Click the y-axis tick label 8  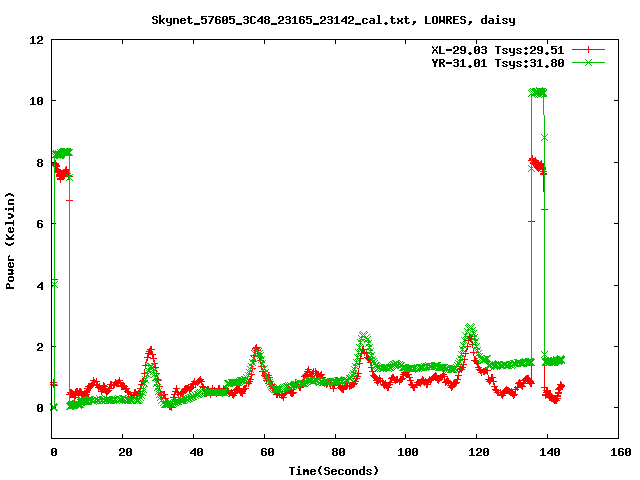40,163
